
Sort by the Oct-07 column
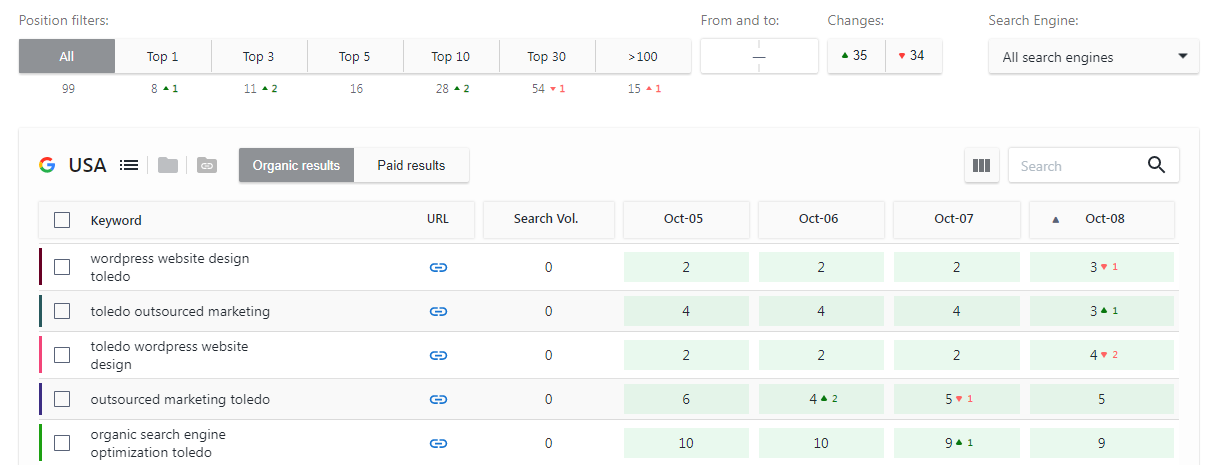pos(956,219)
